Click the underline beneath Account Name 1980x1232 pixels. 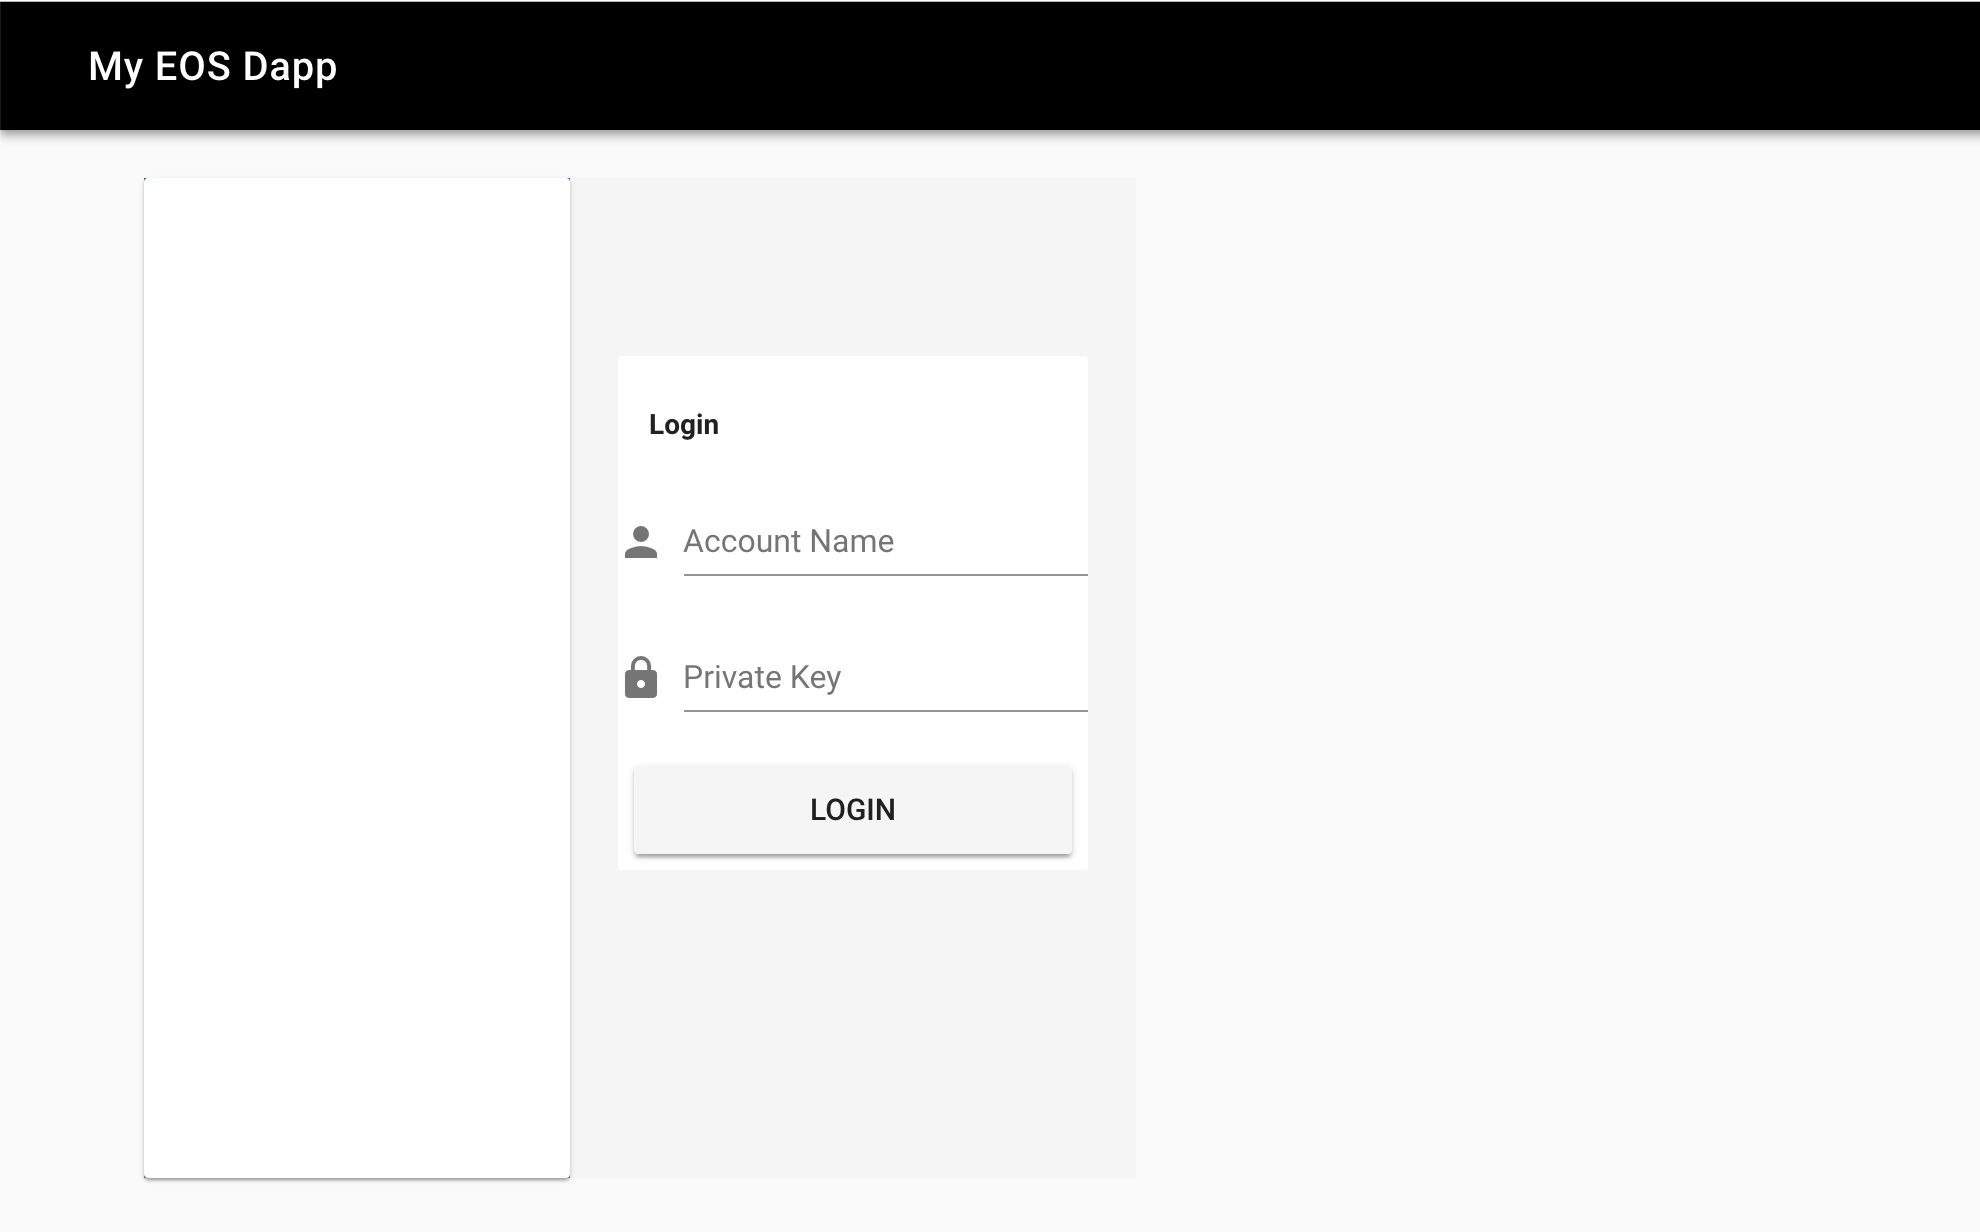[x=885, y=574]
